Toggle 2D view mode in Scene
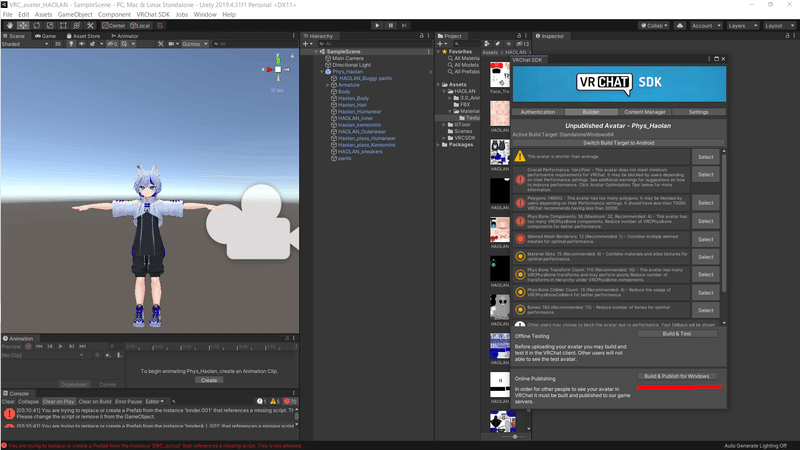 [x=58, y=44]
